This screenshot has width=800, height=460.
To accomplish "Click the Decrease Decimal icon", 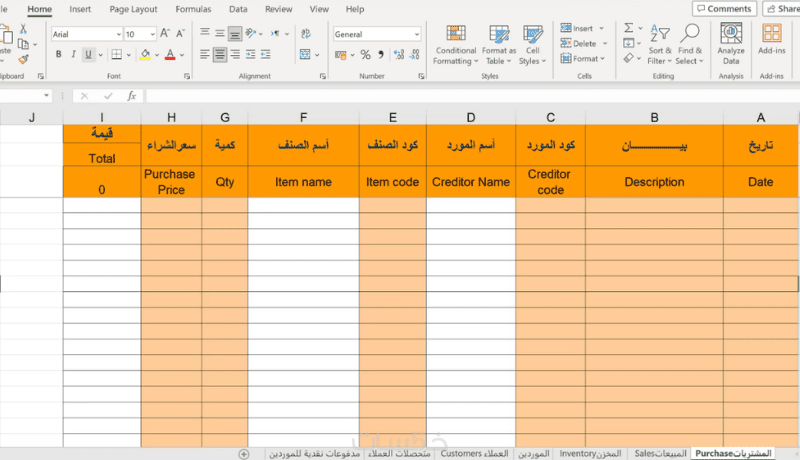I will click(414, 55).
